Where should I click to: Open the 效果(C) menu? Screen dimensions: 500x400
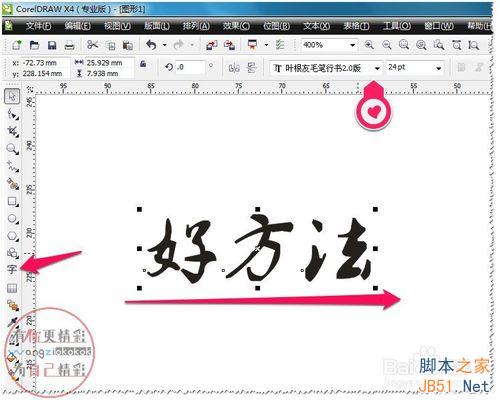point(236,26)
